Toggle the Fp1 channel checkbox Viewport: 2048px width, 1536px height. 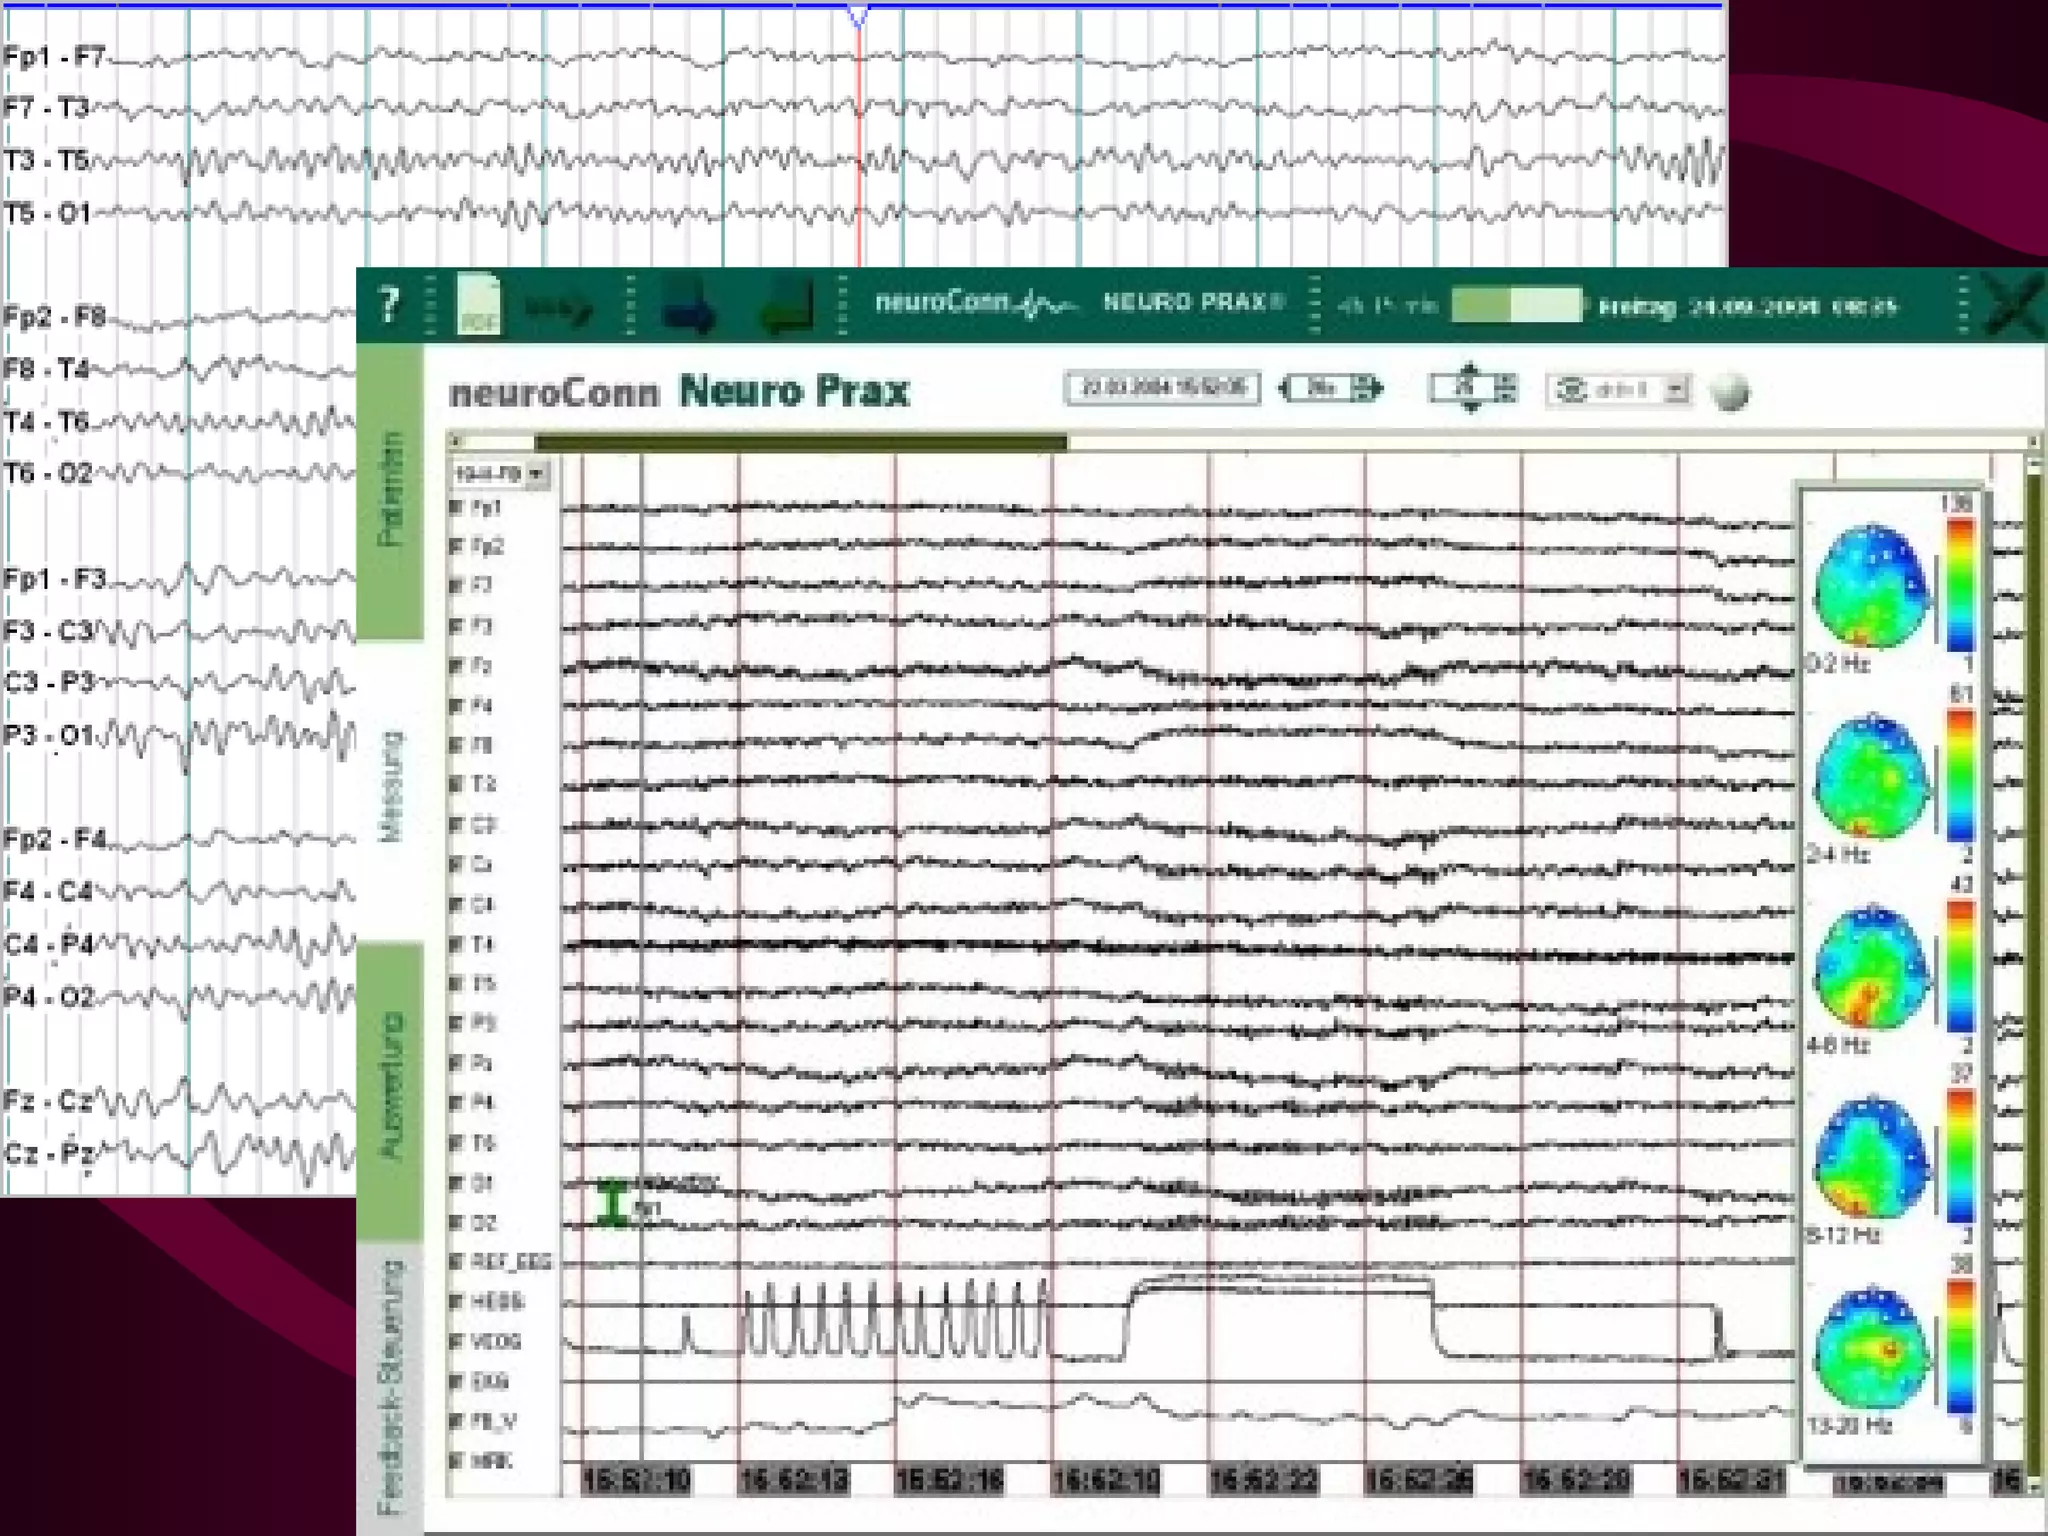456,508
